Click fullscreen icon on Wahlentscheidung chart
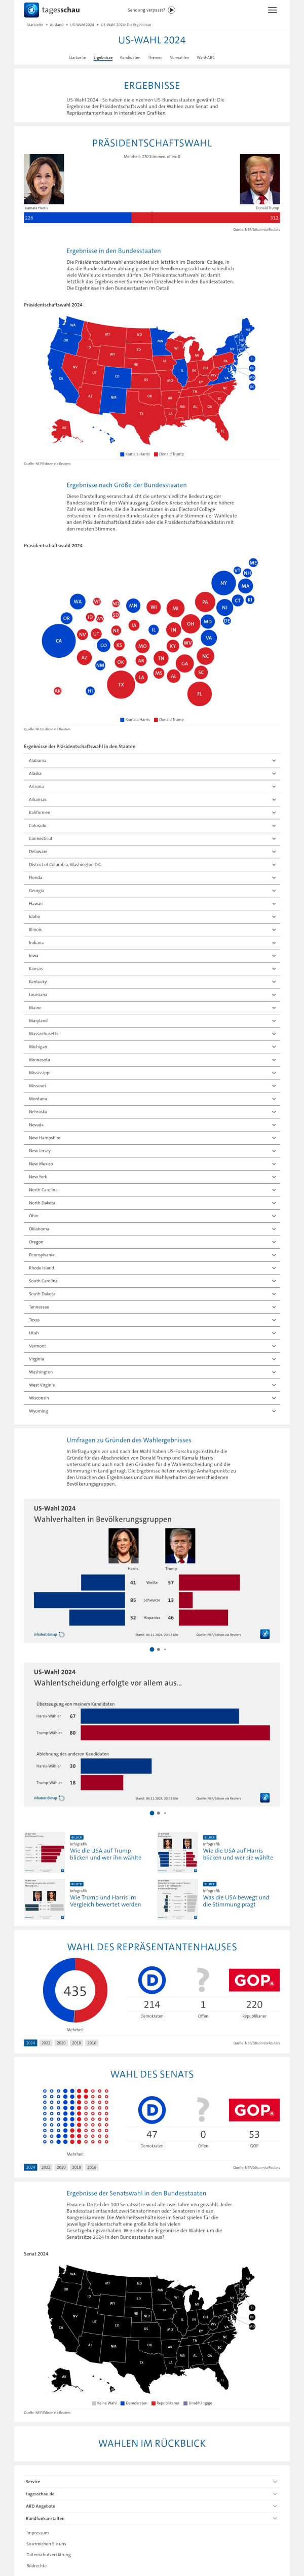 coord(265,1797)
